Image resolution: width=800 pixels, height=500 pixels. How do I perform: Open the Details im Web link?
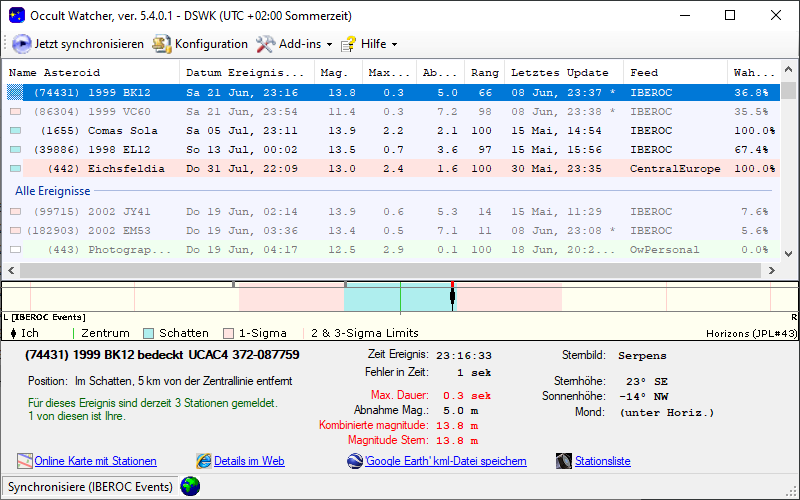(249, 461)
